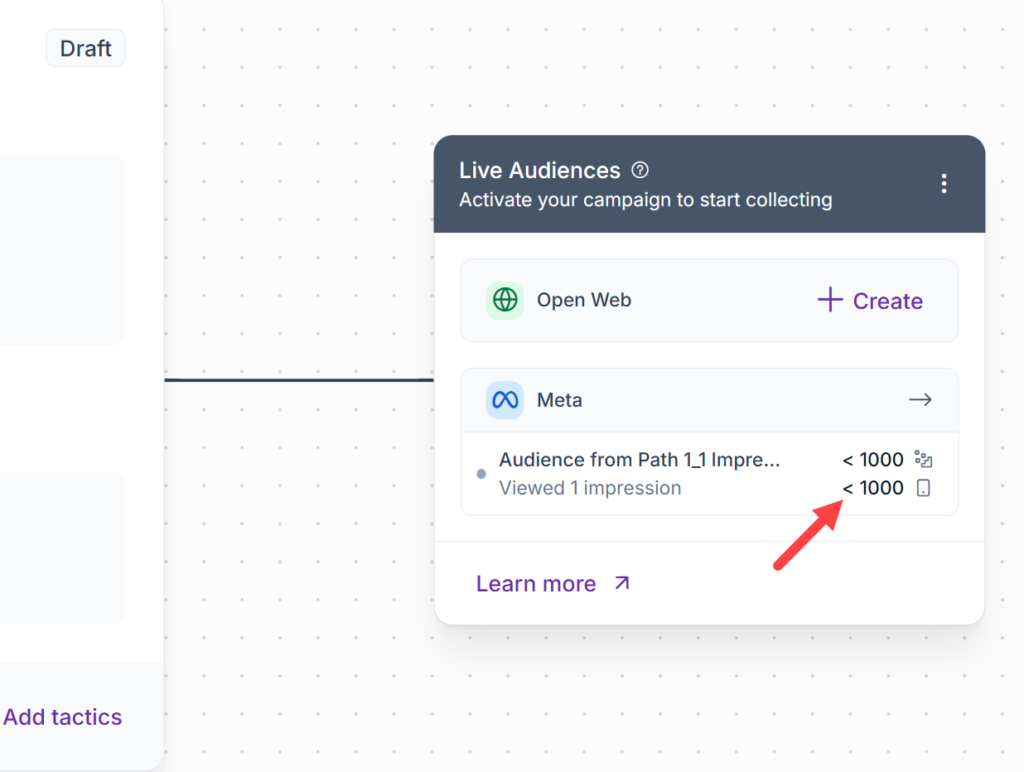Click the Meta row label
The width and height of the screenshot is (1024, 772).
point(559,400)
